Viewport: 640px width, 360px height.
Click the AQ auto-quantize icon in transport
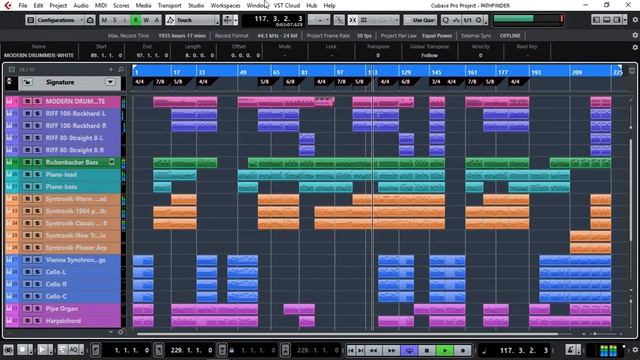point(74,350)
